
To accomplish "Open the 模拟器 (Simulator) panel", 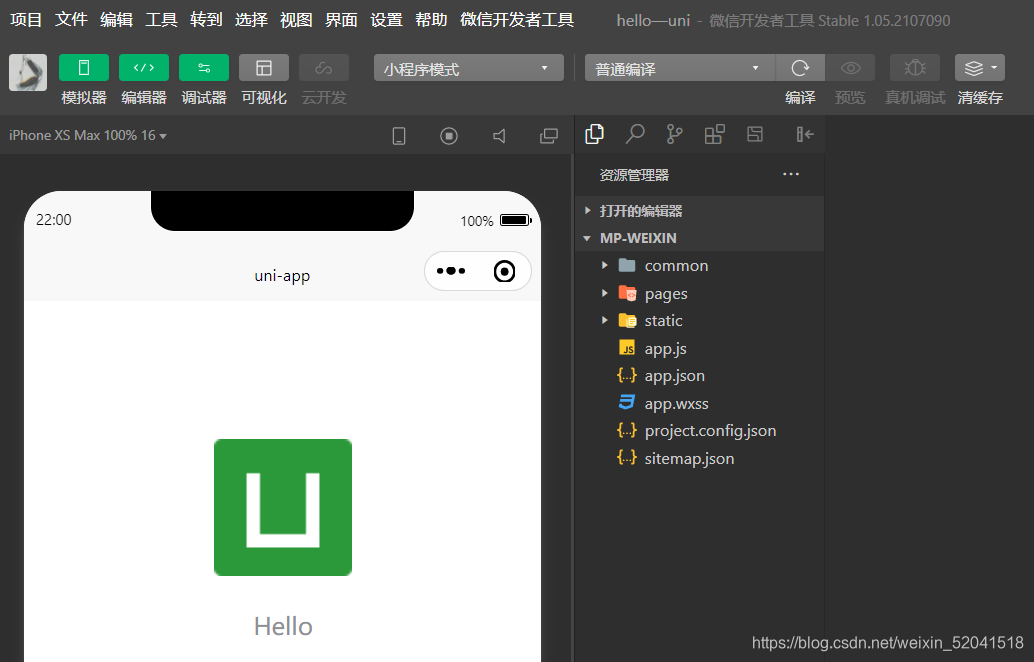I will click(x=83, y=67).
